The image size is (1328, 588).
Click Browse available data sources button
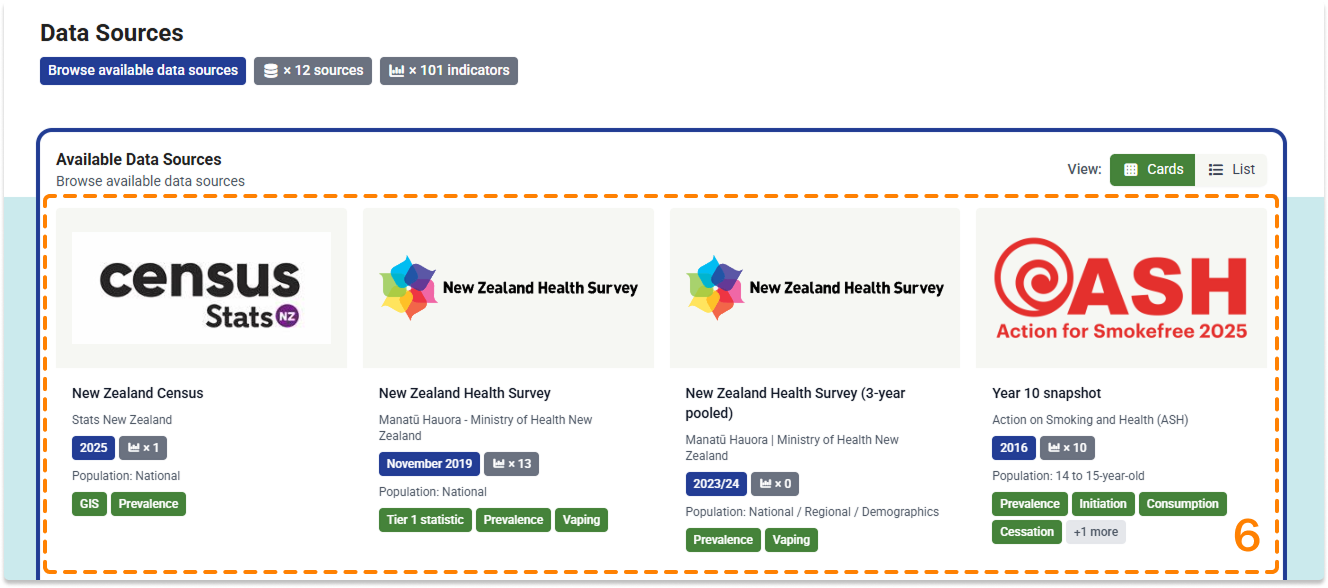coord(143,71)
